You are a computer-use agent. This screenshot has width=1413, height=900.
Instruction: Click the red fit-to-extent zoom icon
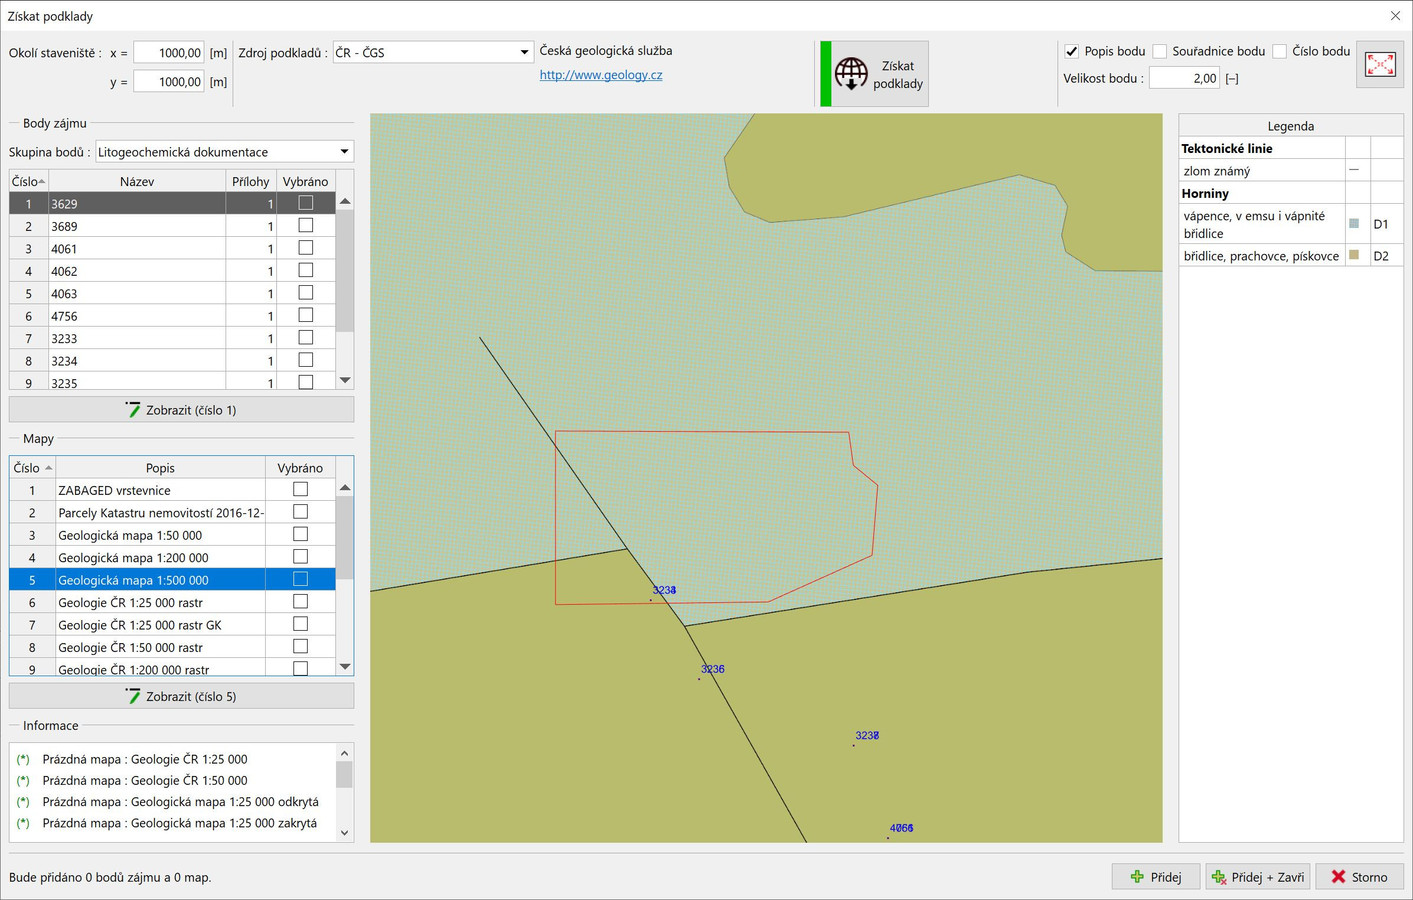(1380, 65)
